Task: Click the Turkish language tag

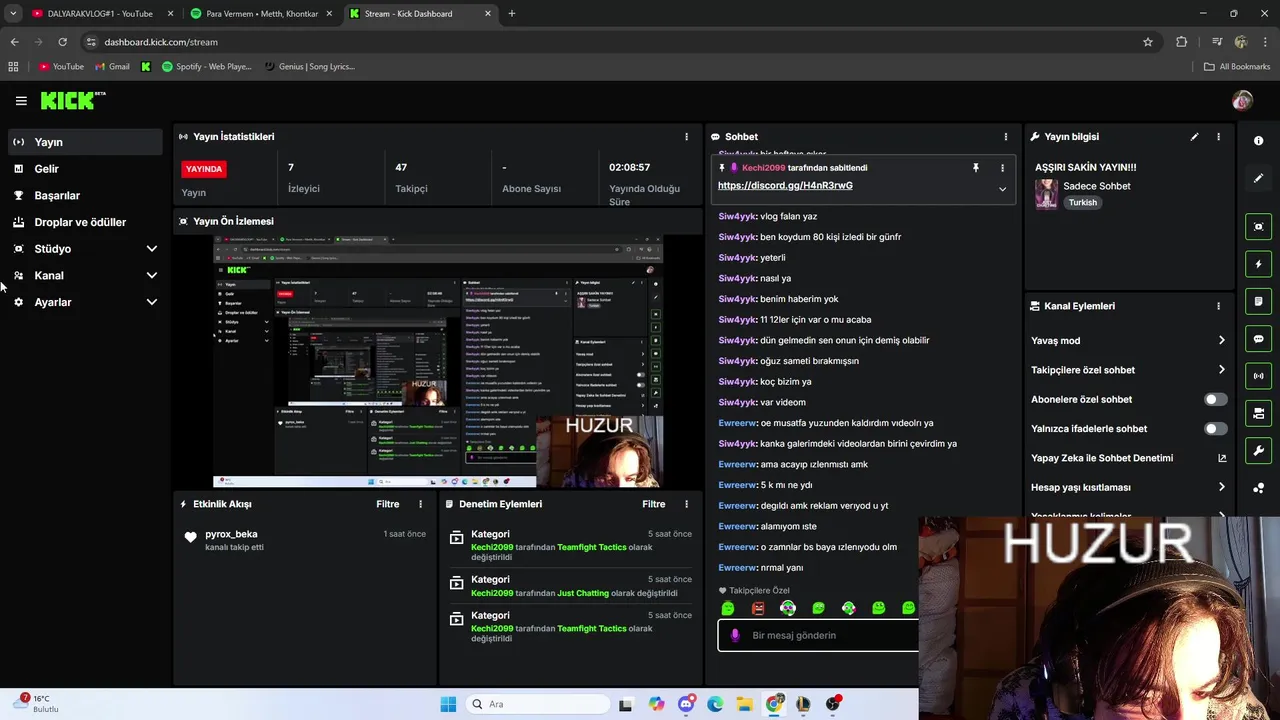Action: pos(1082,202)
